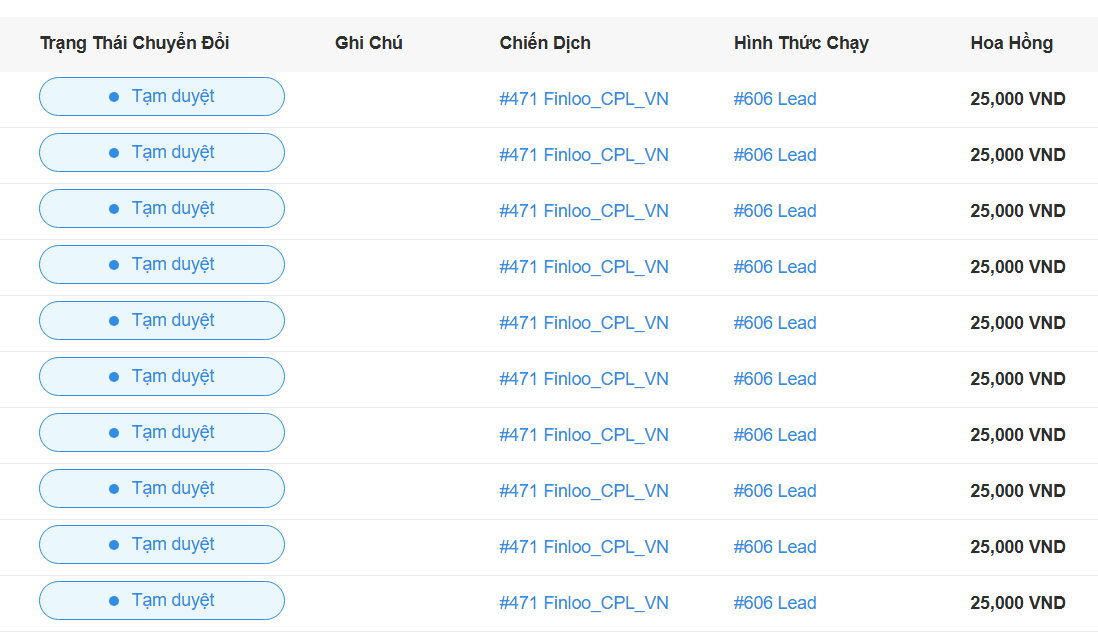This screenshot has width=1098, height=637.
Task: Open the #606 Lead link in seventh row
Action: [x=775, y=435]
